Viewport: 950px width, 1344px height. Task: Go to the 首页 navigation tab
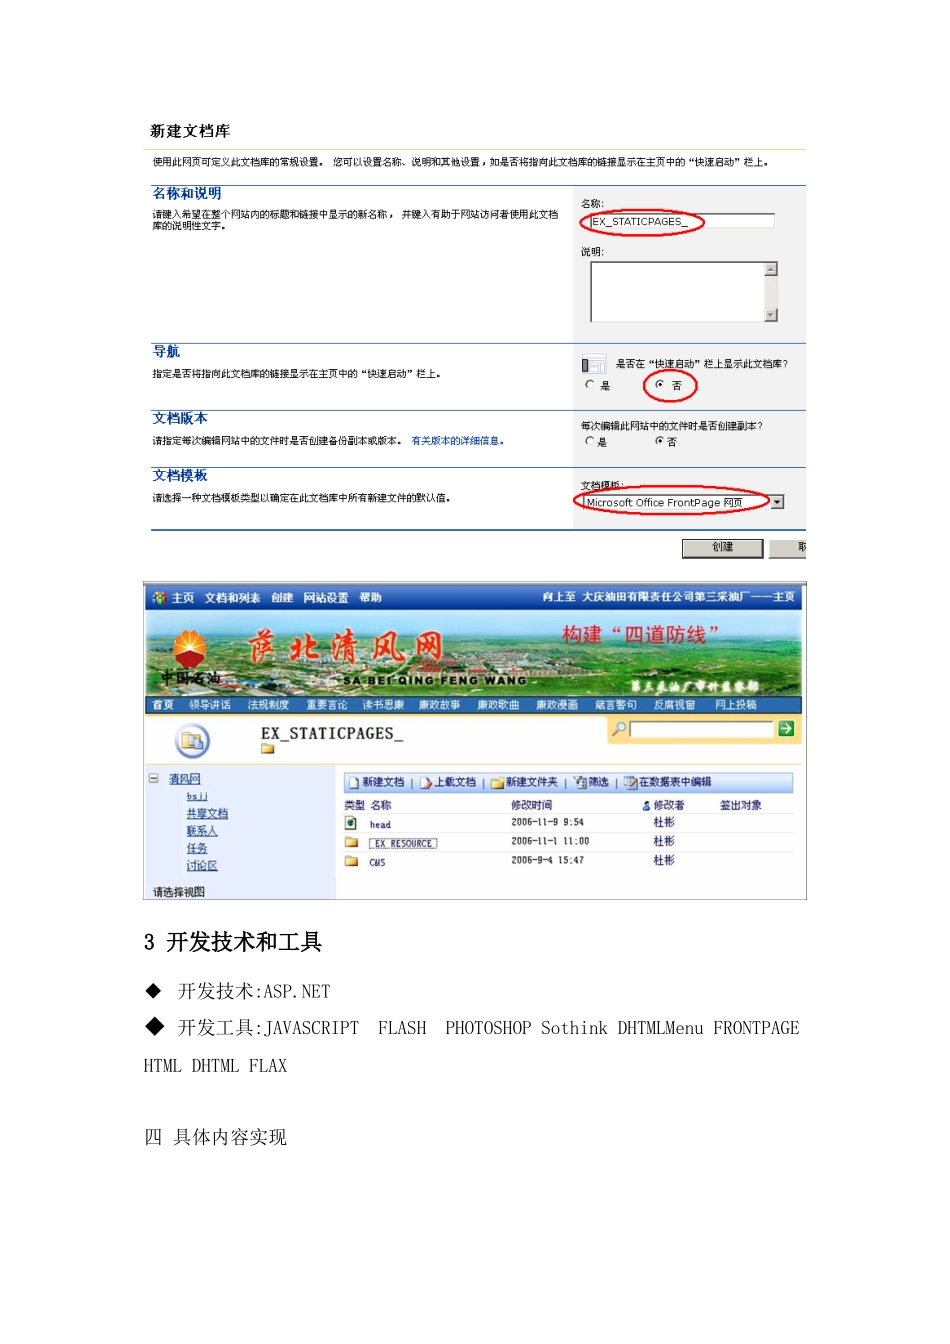(x=163, y=705)
